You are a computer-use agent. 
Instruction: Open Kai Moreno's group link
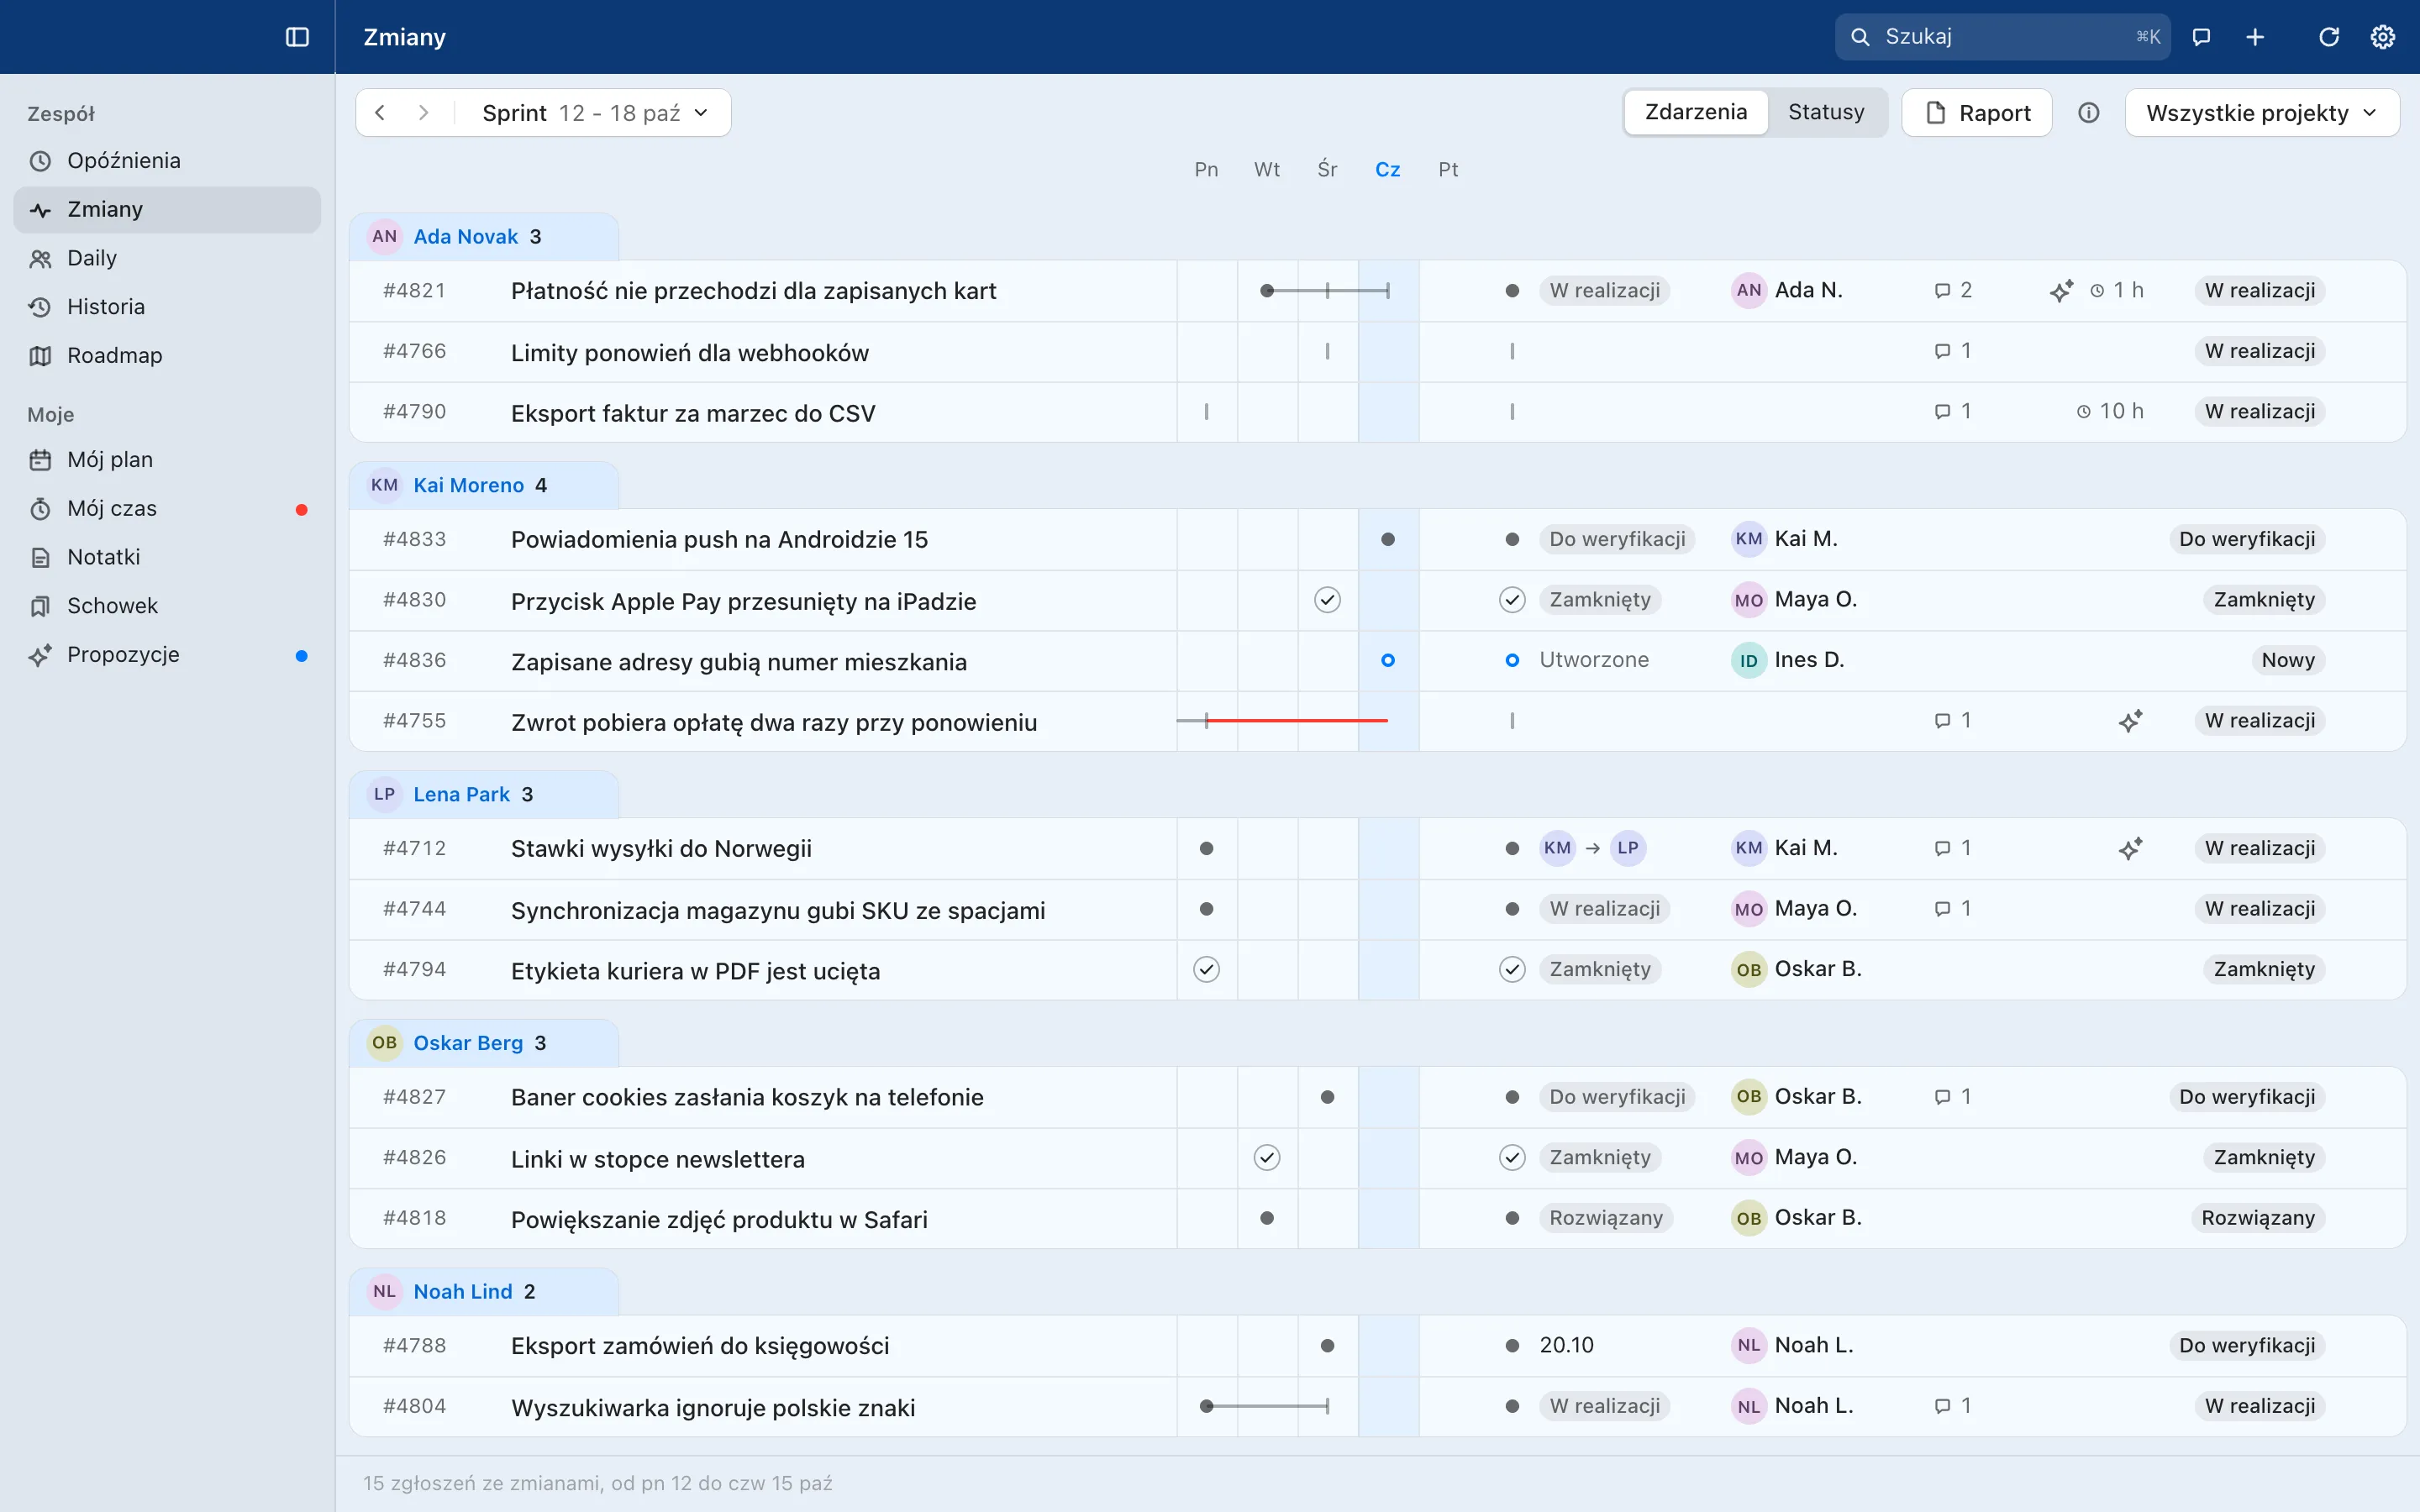pos(469,485)
